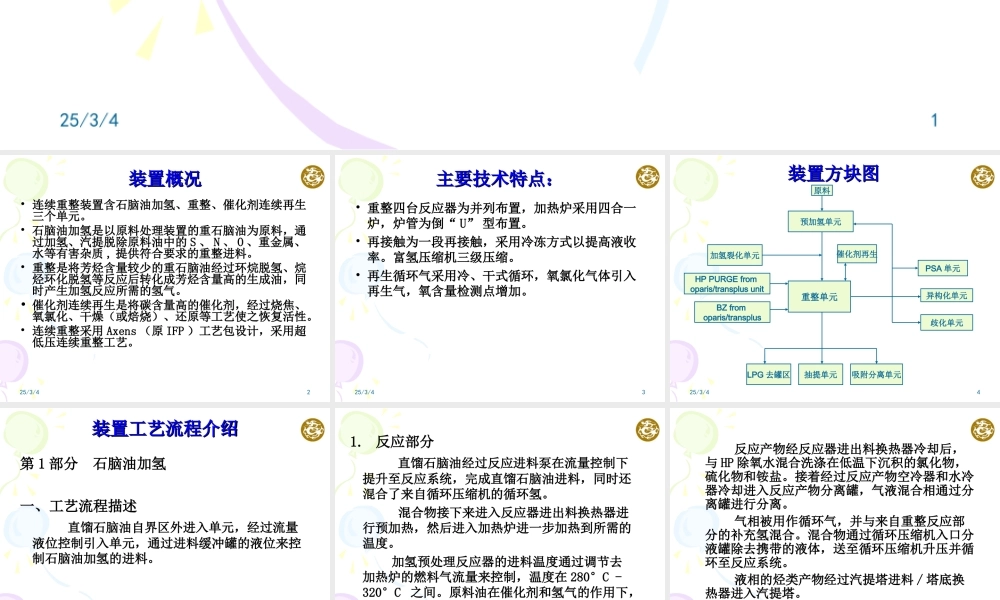
Task: Click page number 2 on the 装置概况 slide
Action: tap(309, 392)
